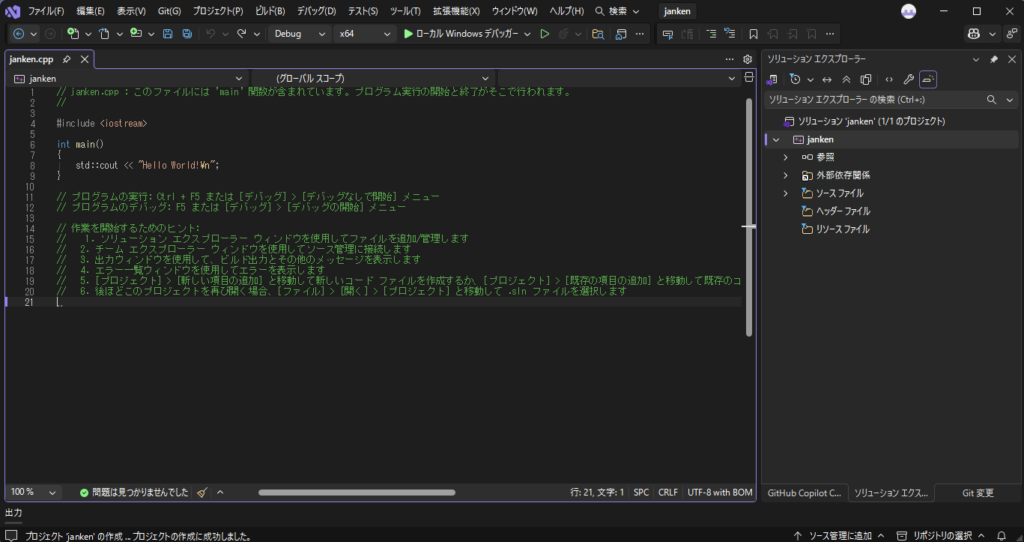Click the New Project icon in toolbar
The height and width of the screenshot is (542, 1024).
pyautogui.click(x=73, y=34)
